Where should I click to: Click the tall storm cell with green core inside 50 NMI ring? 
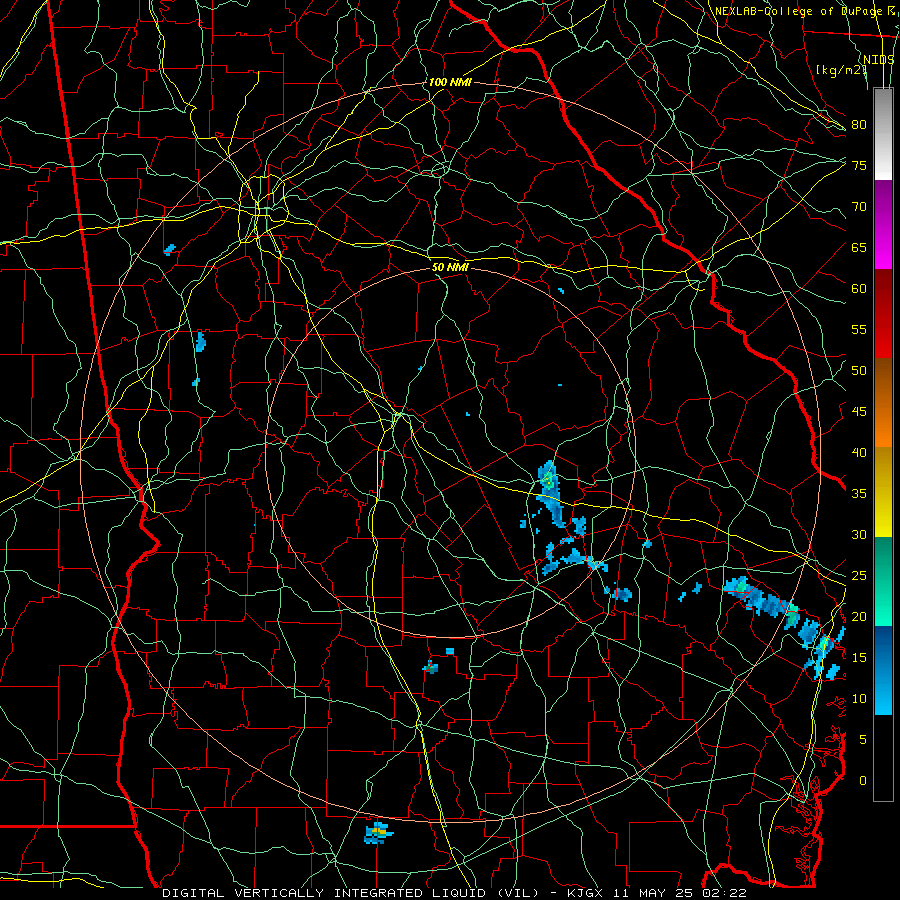[x=550, y=492]
